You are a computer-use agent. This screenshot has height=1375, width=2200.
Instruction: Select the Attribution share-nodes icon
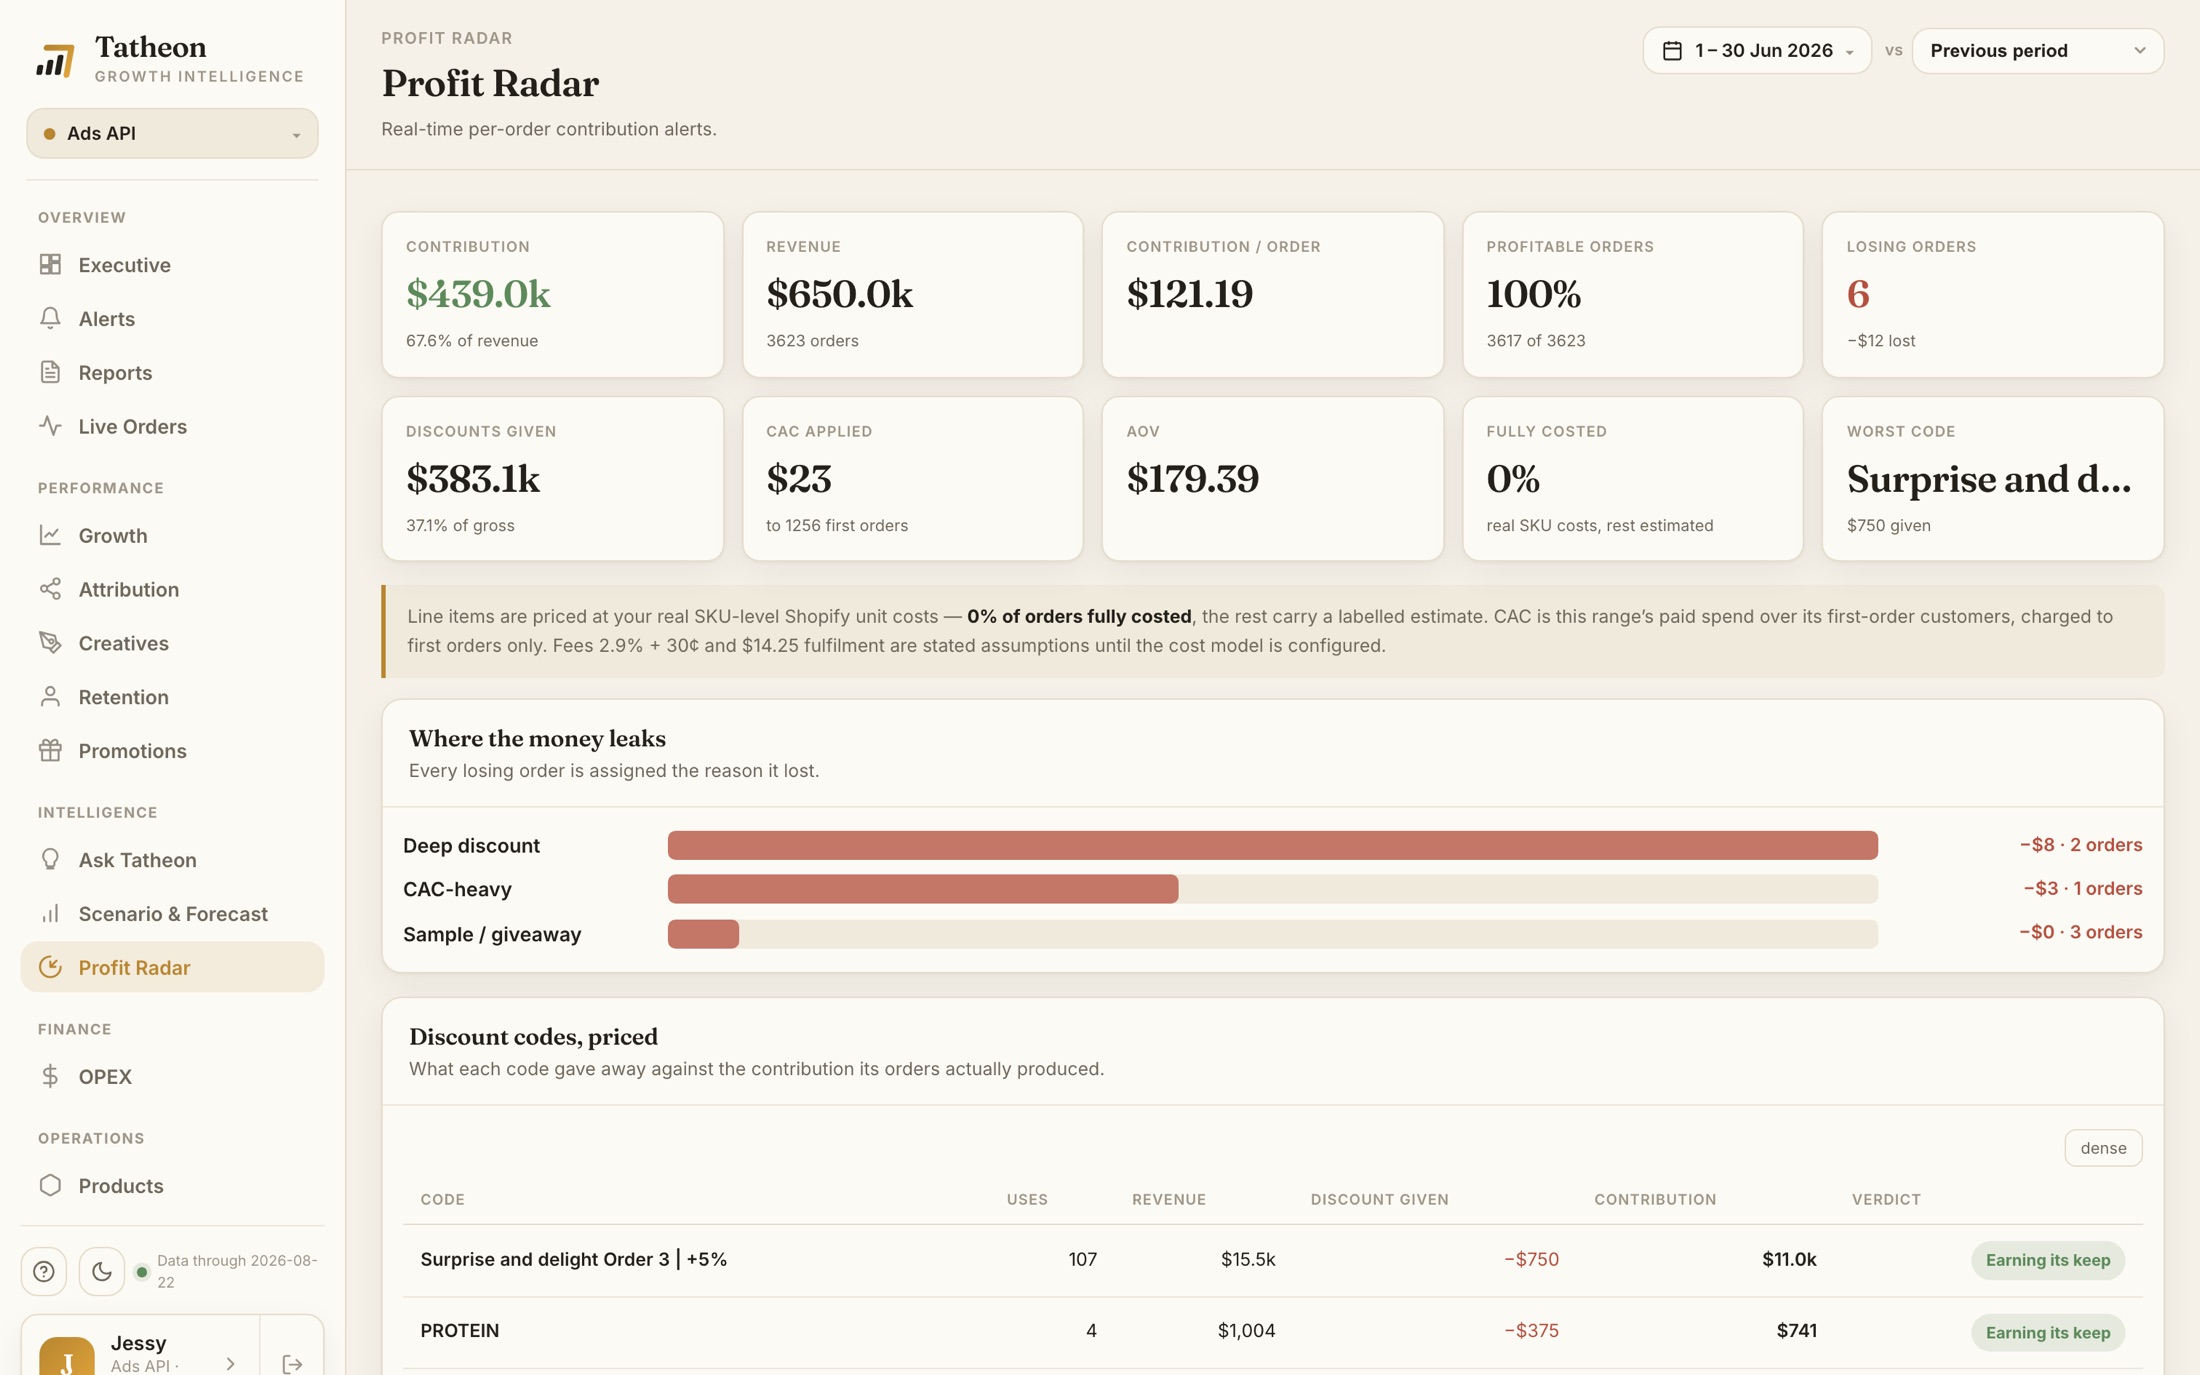50,589
